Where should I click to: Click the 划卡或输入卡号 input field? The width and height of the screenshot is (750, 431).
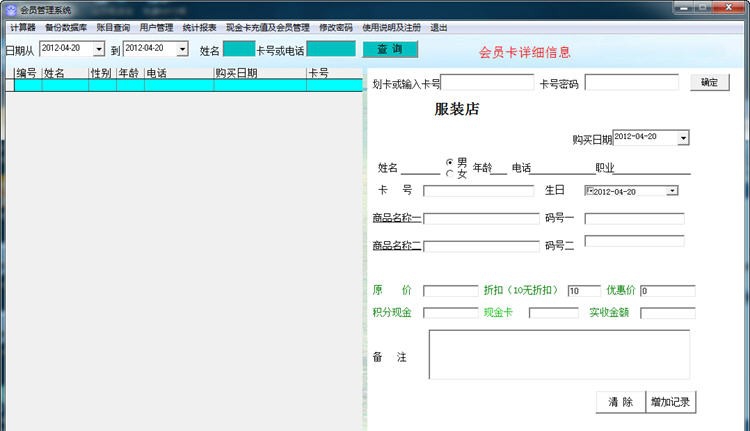[x=487, y=82]
